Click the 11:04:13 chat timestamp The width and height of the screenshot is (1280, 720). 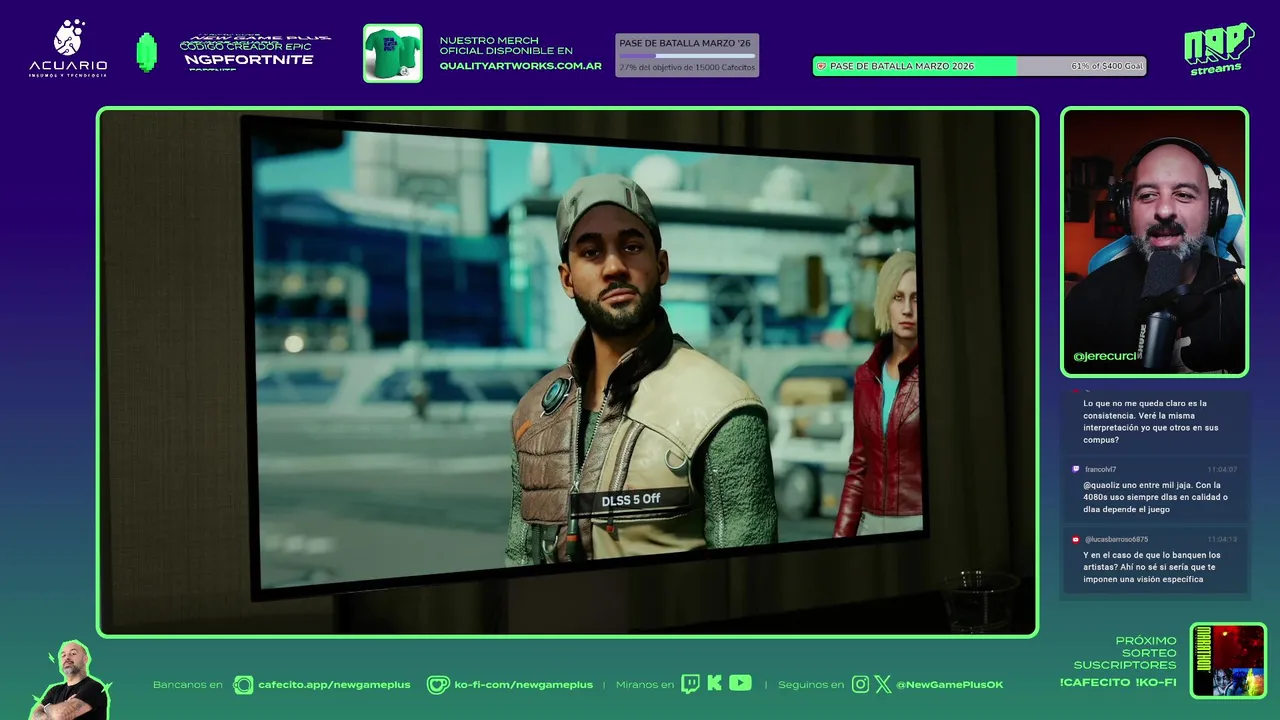1222,539
